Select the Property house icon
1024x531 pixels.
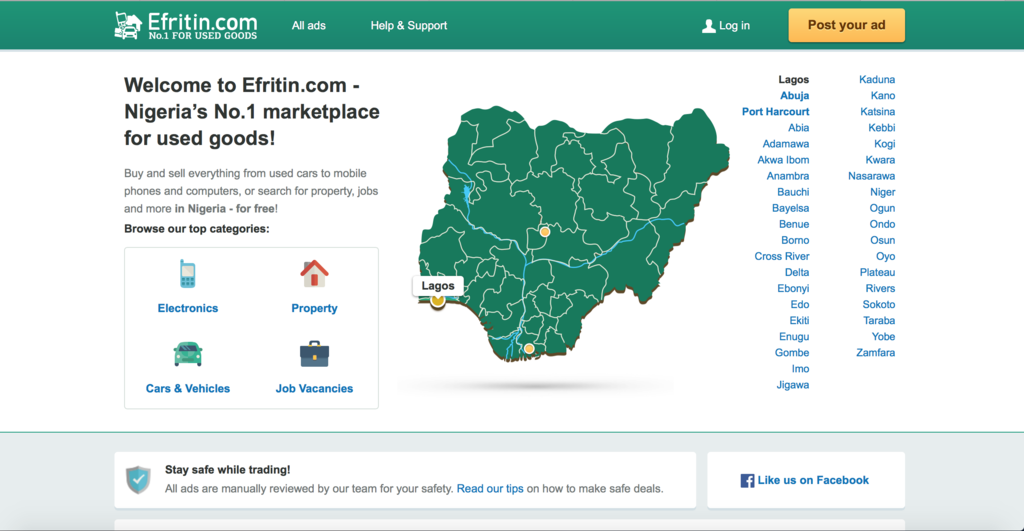(x=314, y=273)
